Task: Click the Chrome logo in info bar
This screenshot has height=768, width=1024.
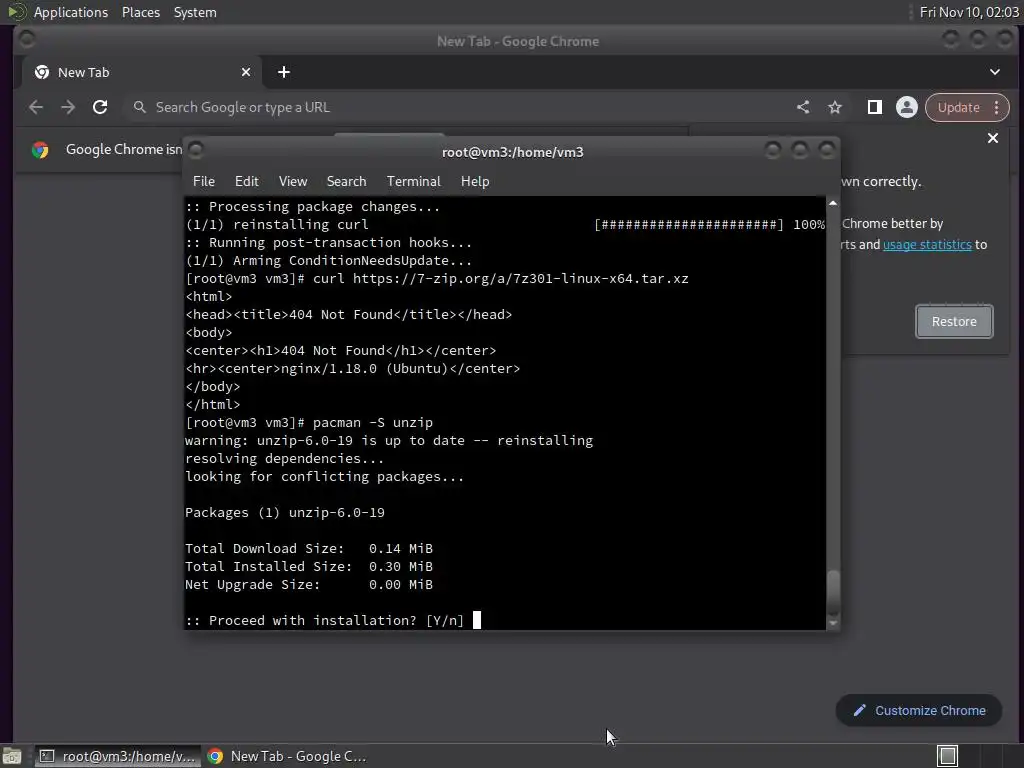Action: (40, 150)
